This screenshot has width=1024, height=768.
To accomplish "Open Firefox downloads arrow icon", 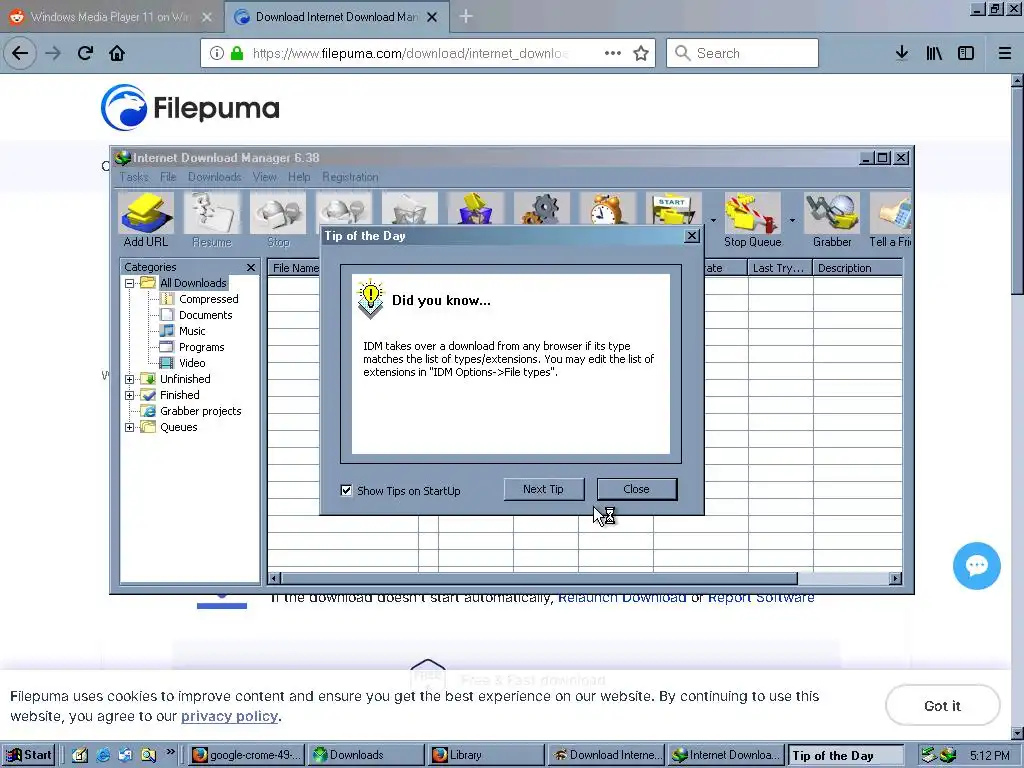I will (901, 53).
